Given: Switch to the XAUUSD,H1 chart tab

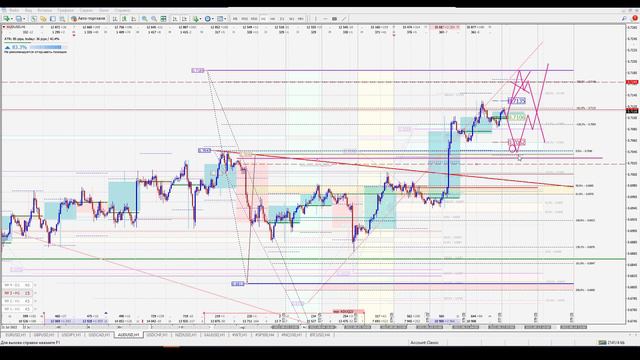Looking at the screenshot, I should pos(214,335).
